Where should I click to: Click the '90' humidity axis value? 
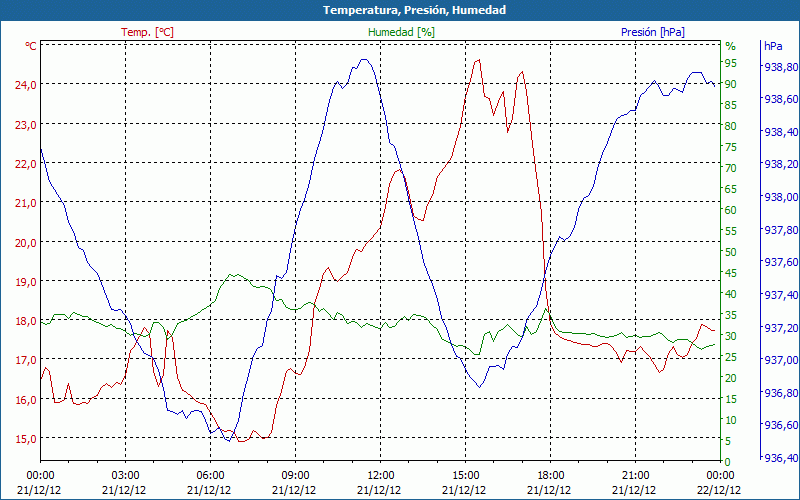(731, 84)
